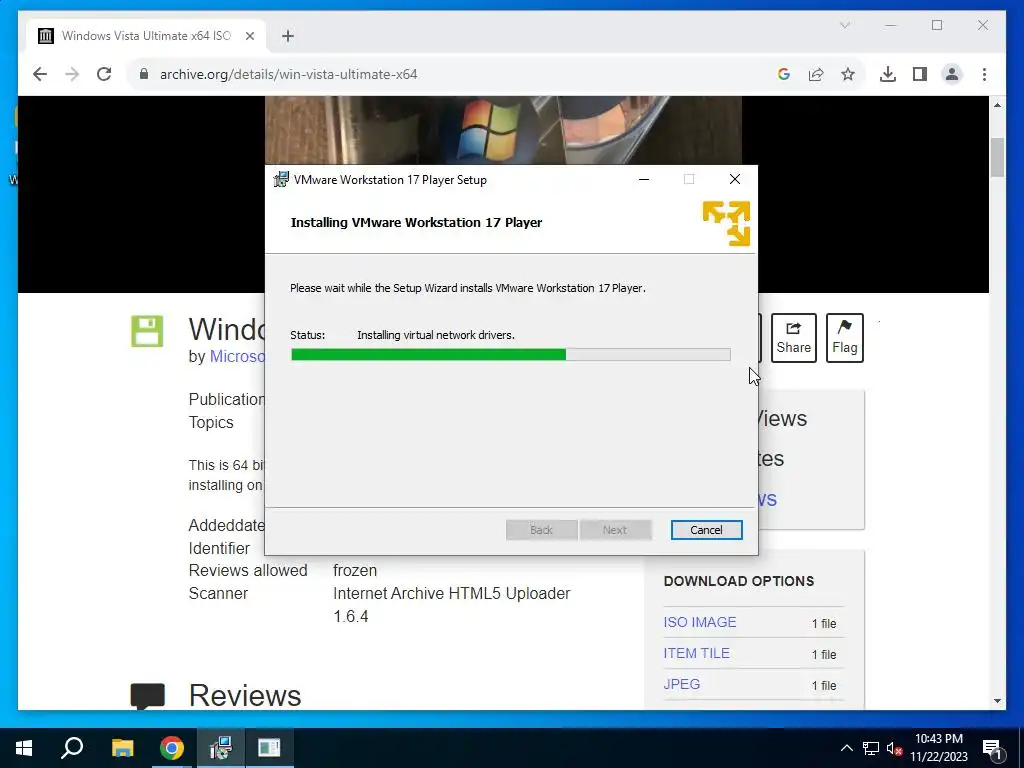The image size is (1024, 768).
Task: Open the Windows Start menu
Action: point(24,748)
